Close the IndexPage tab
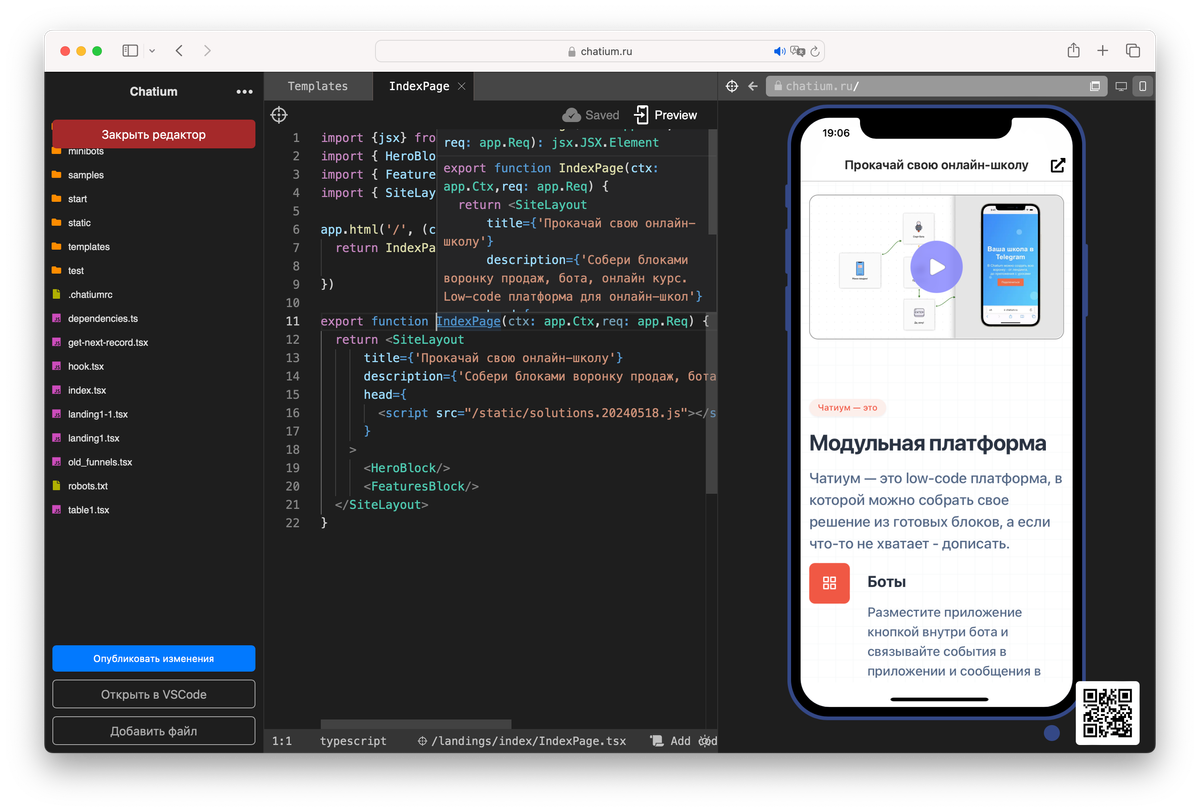Image resolution: width=1200 pixels, height=812 pixels. pos(461,86)
